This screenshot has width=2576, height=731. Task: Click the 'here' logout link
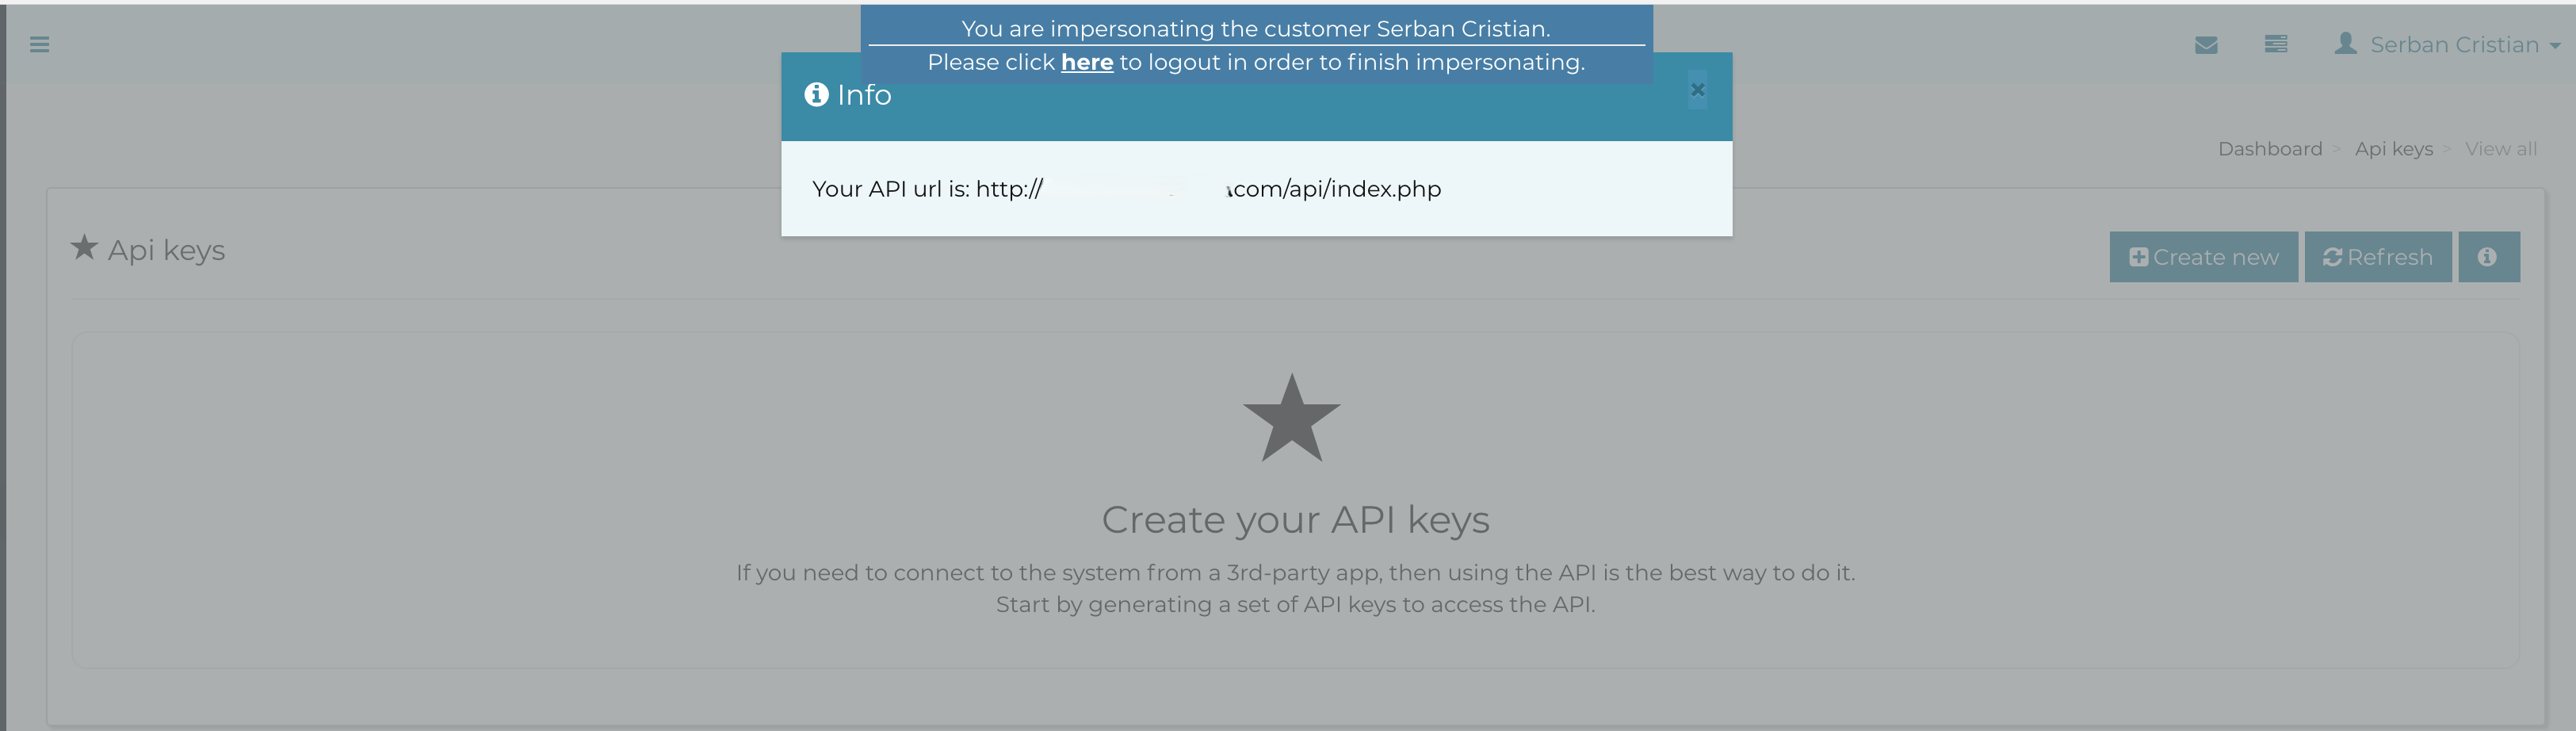tap(1087, 62)
